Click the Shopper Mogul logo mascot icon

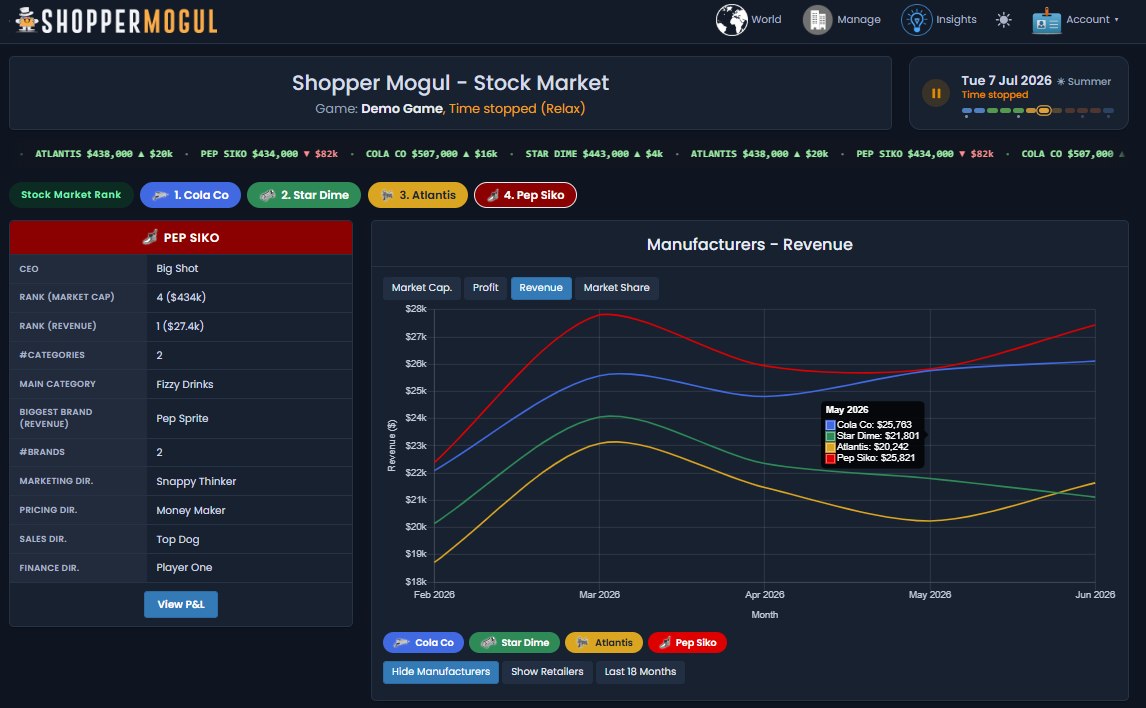[x=27, y=20]
